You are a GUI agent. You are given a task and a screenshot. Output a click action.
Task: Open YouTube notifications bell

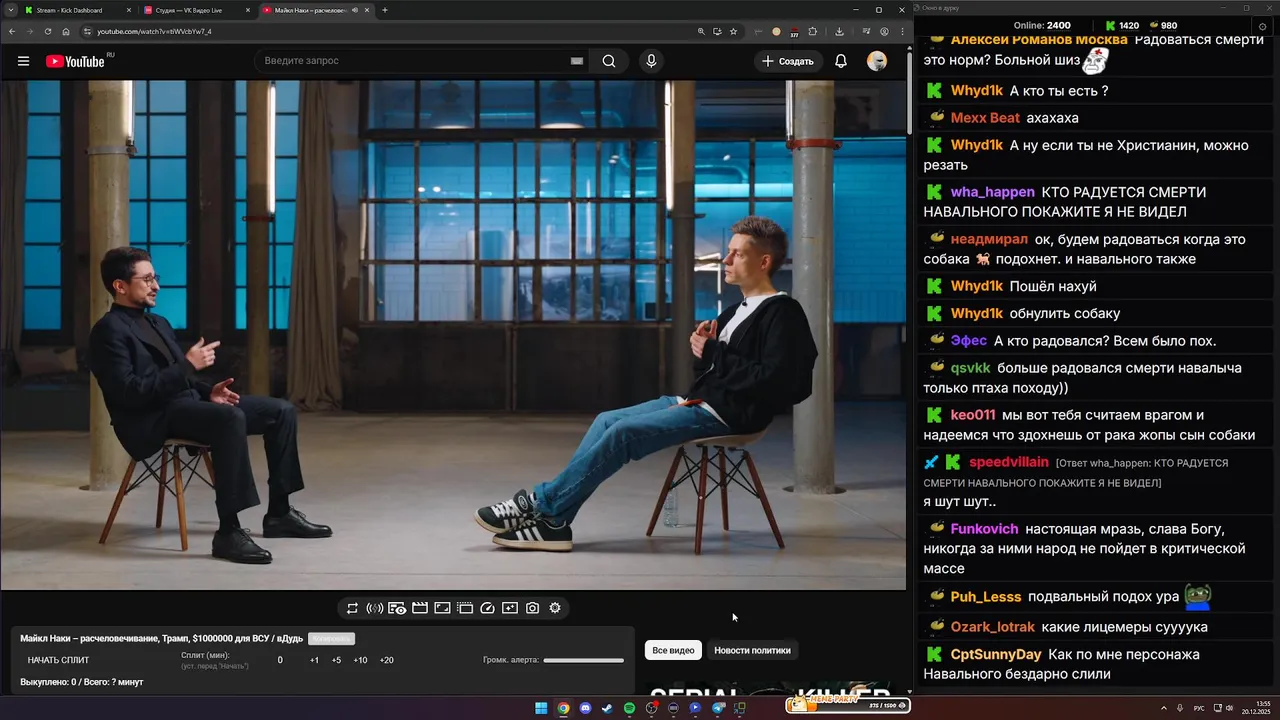point(841,61)
